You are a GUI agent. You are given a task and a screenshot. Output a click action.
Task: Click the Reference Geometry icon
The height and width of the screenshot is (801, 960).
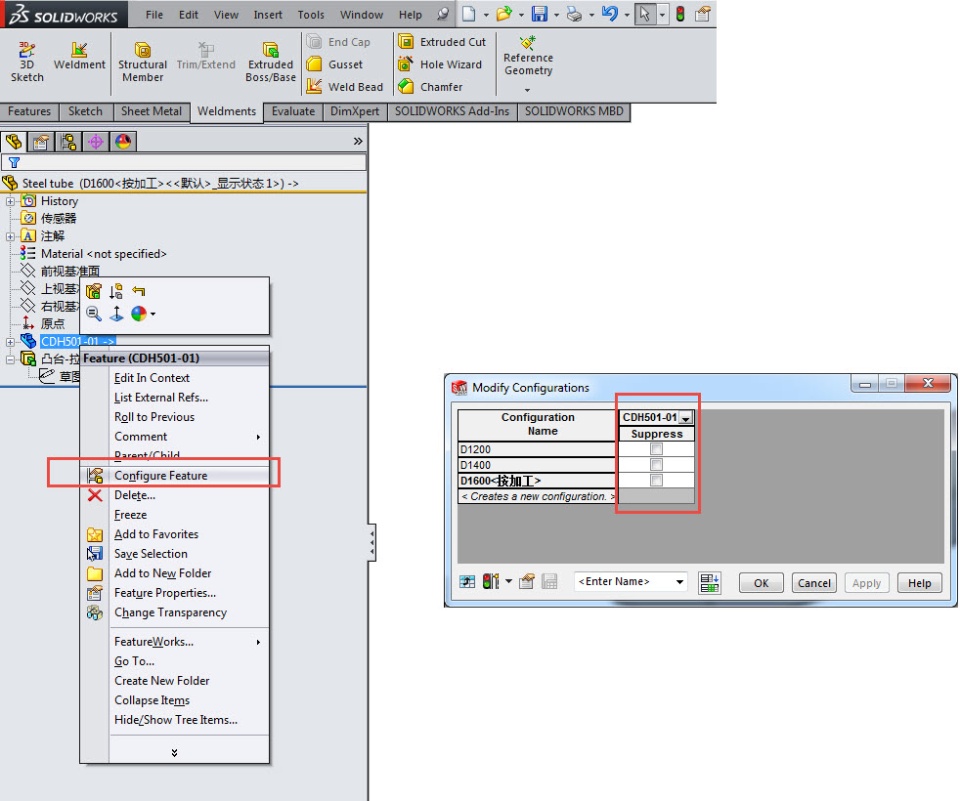[528, 43]
